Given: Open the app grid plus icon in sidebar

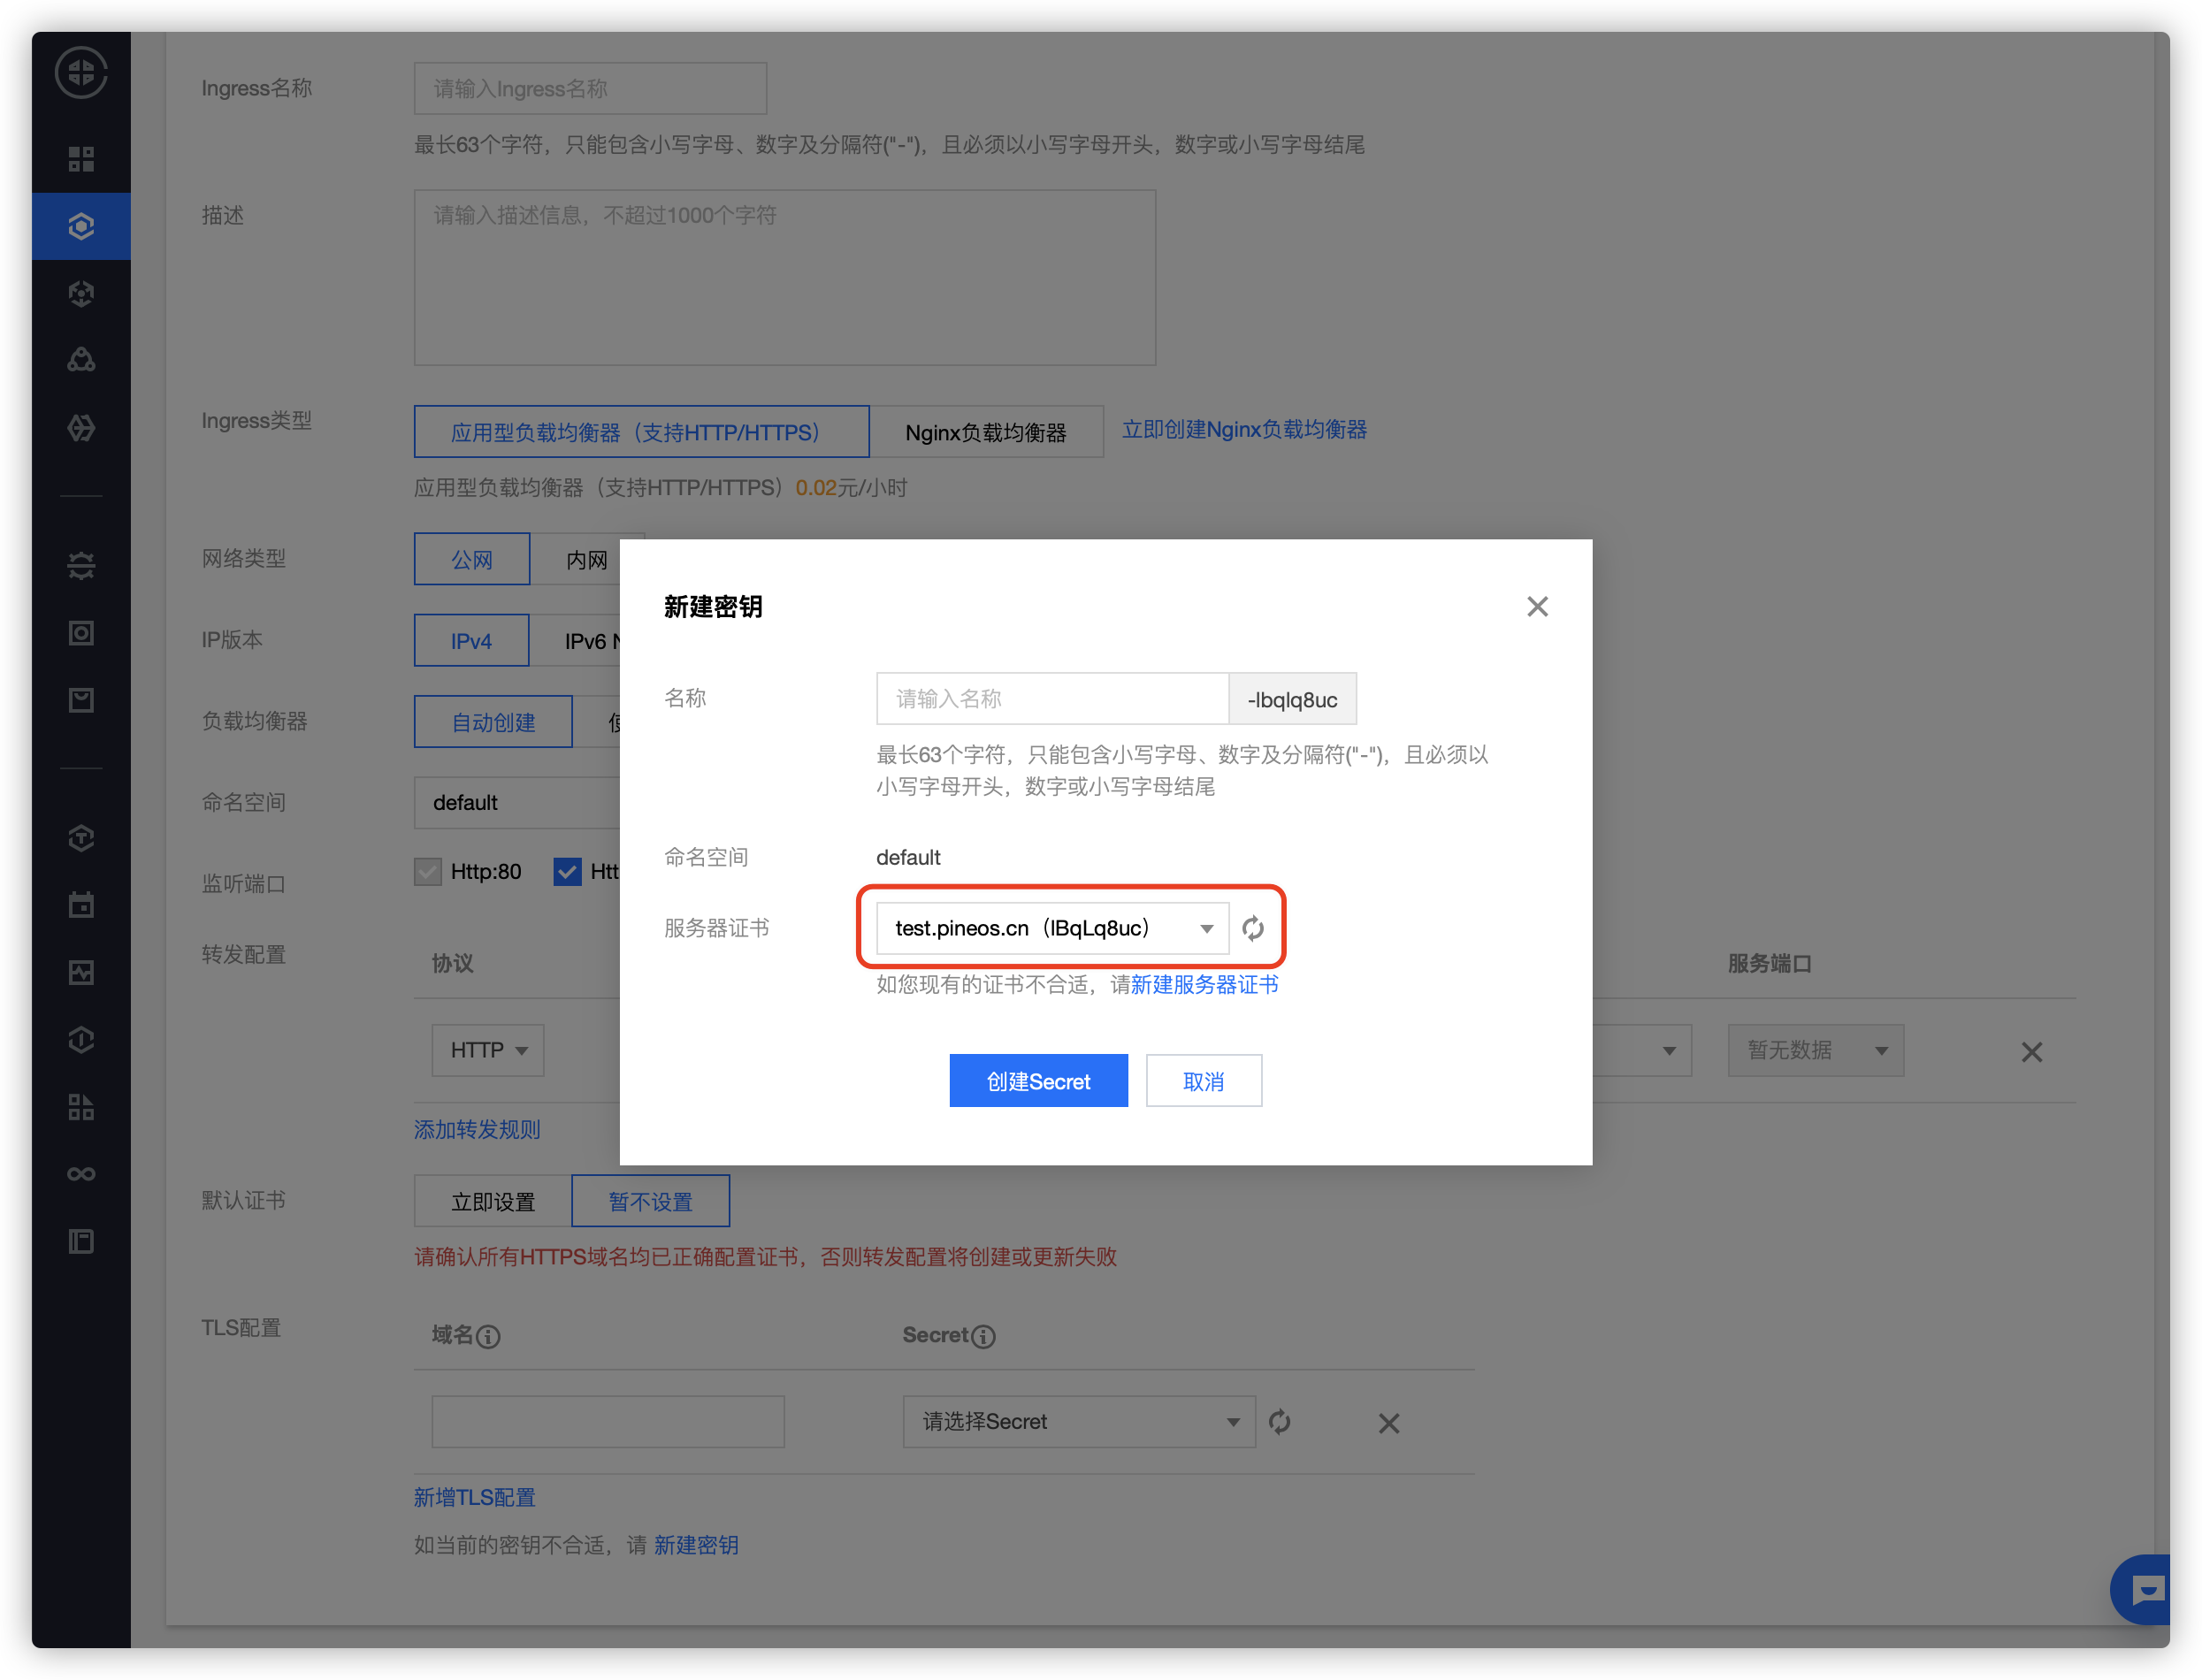Looking at the screenshot, I should (81, 1107).
